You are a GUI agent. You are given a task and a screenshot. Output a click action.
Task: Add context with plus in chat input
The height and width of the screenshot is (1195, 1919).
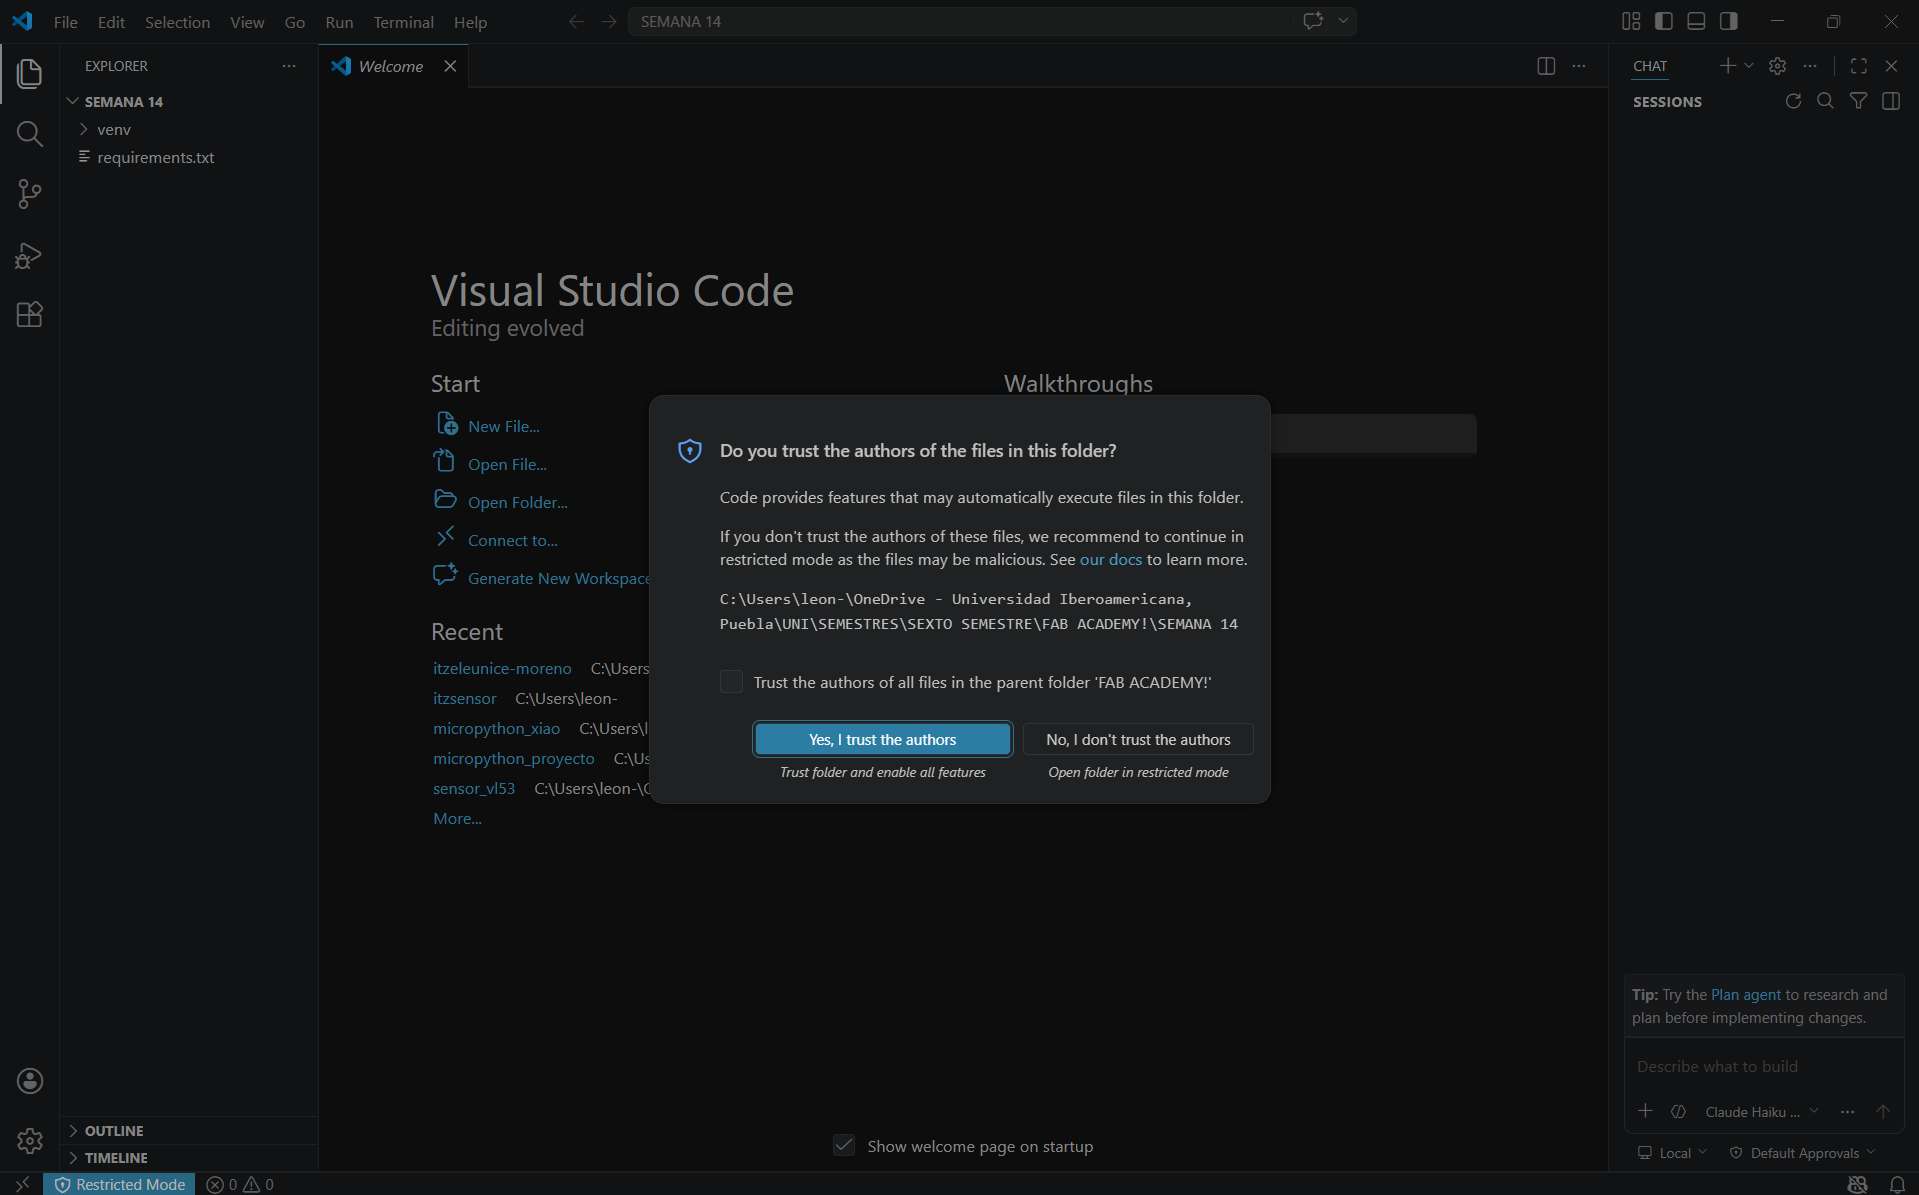(x=1645, y=1111)
